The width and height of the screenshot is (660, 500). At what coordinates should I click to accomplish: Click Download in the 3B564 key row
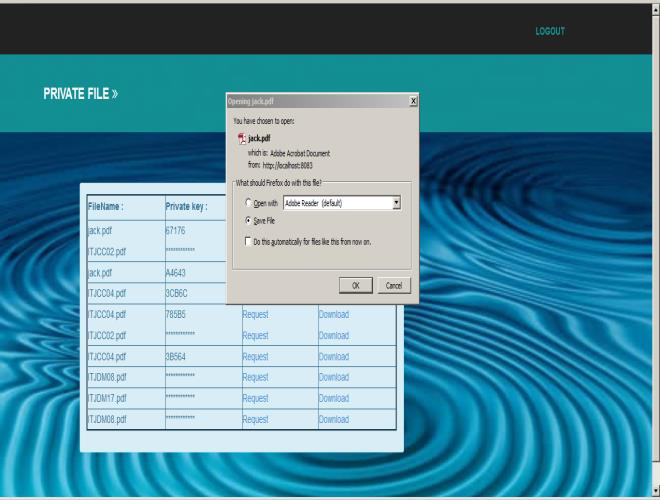(333, 356)
